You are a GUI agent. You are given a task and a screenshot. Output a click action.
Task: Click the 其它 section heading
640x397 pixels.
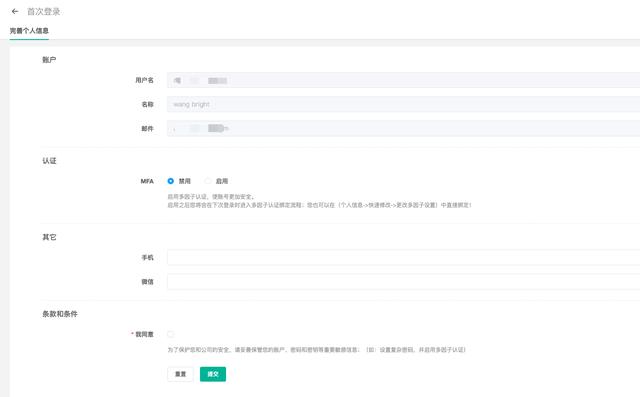pos(49,237)
